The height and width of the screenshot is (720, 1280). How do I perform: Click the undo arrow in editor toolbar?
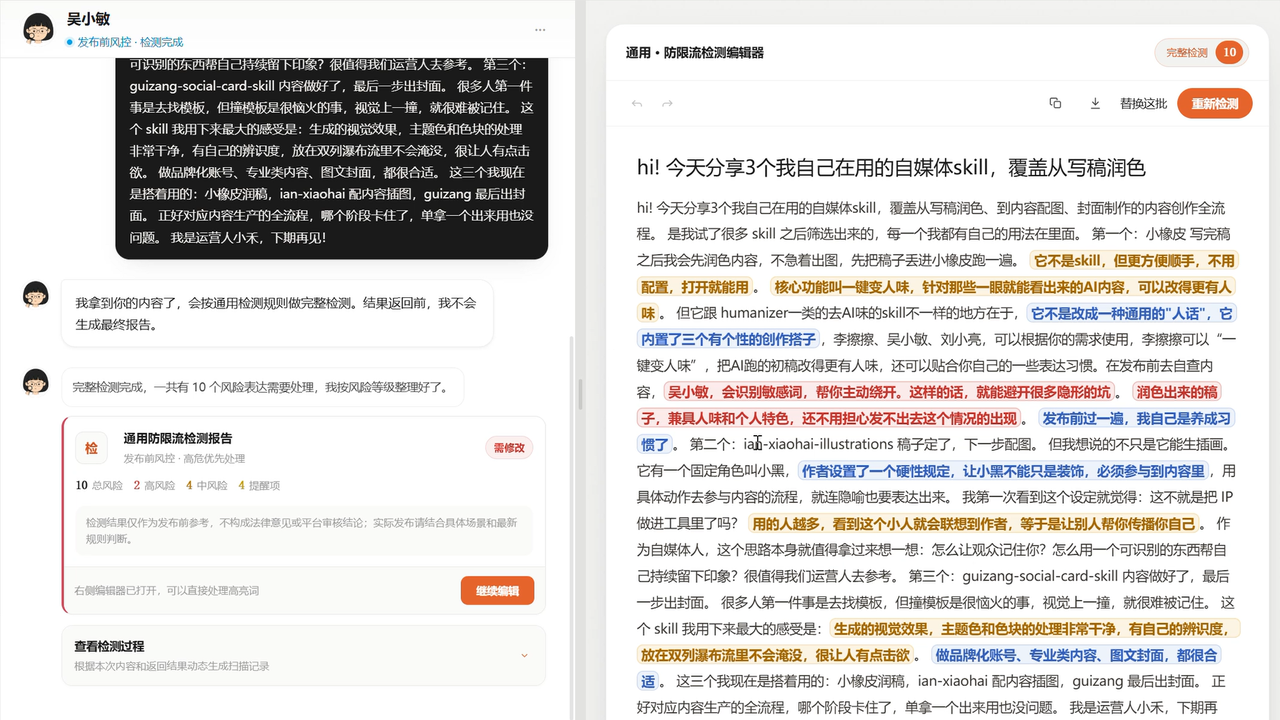coord(637,104)
